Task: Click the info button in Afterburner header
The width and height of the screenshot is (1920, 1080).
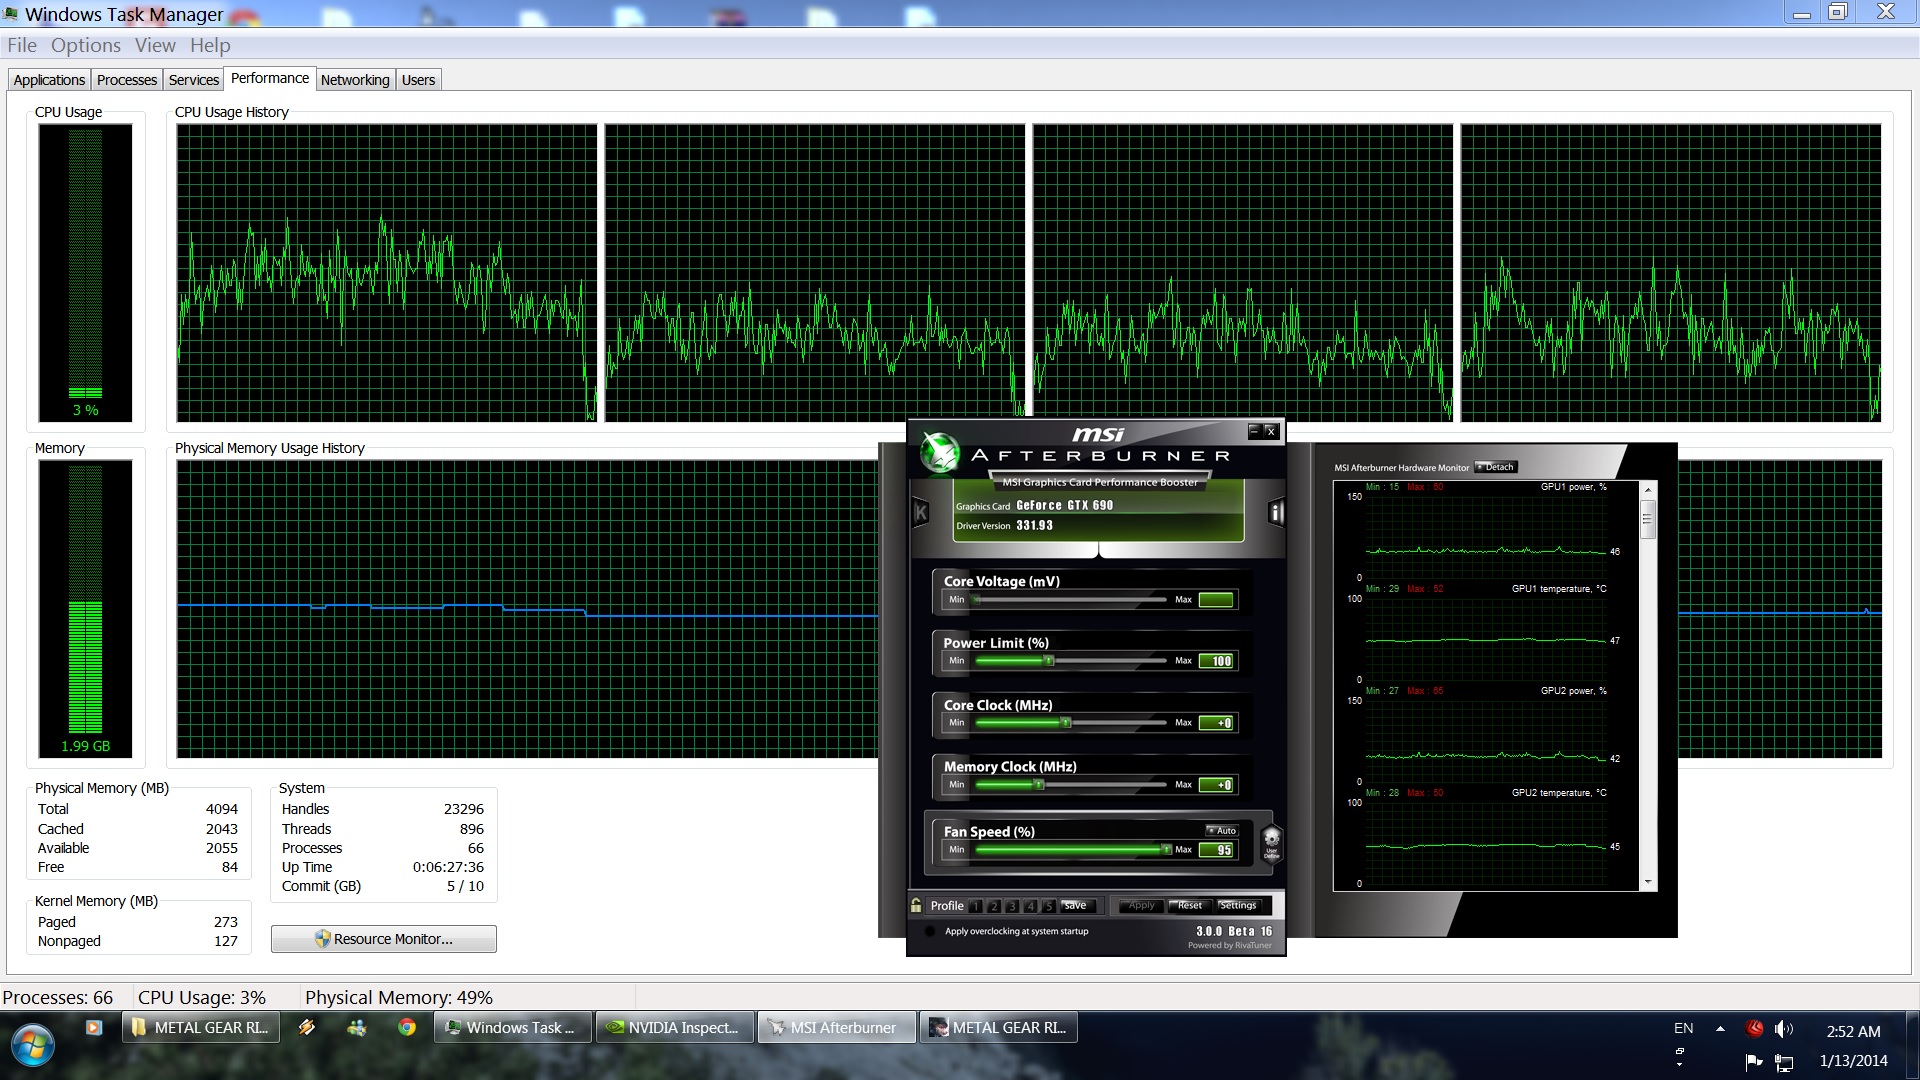Action: coord(1274,512)
